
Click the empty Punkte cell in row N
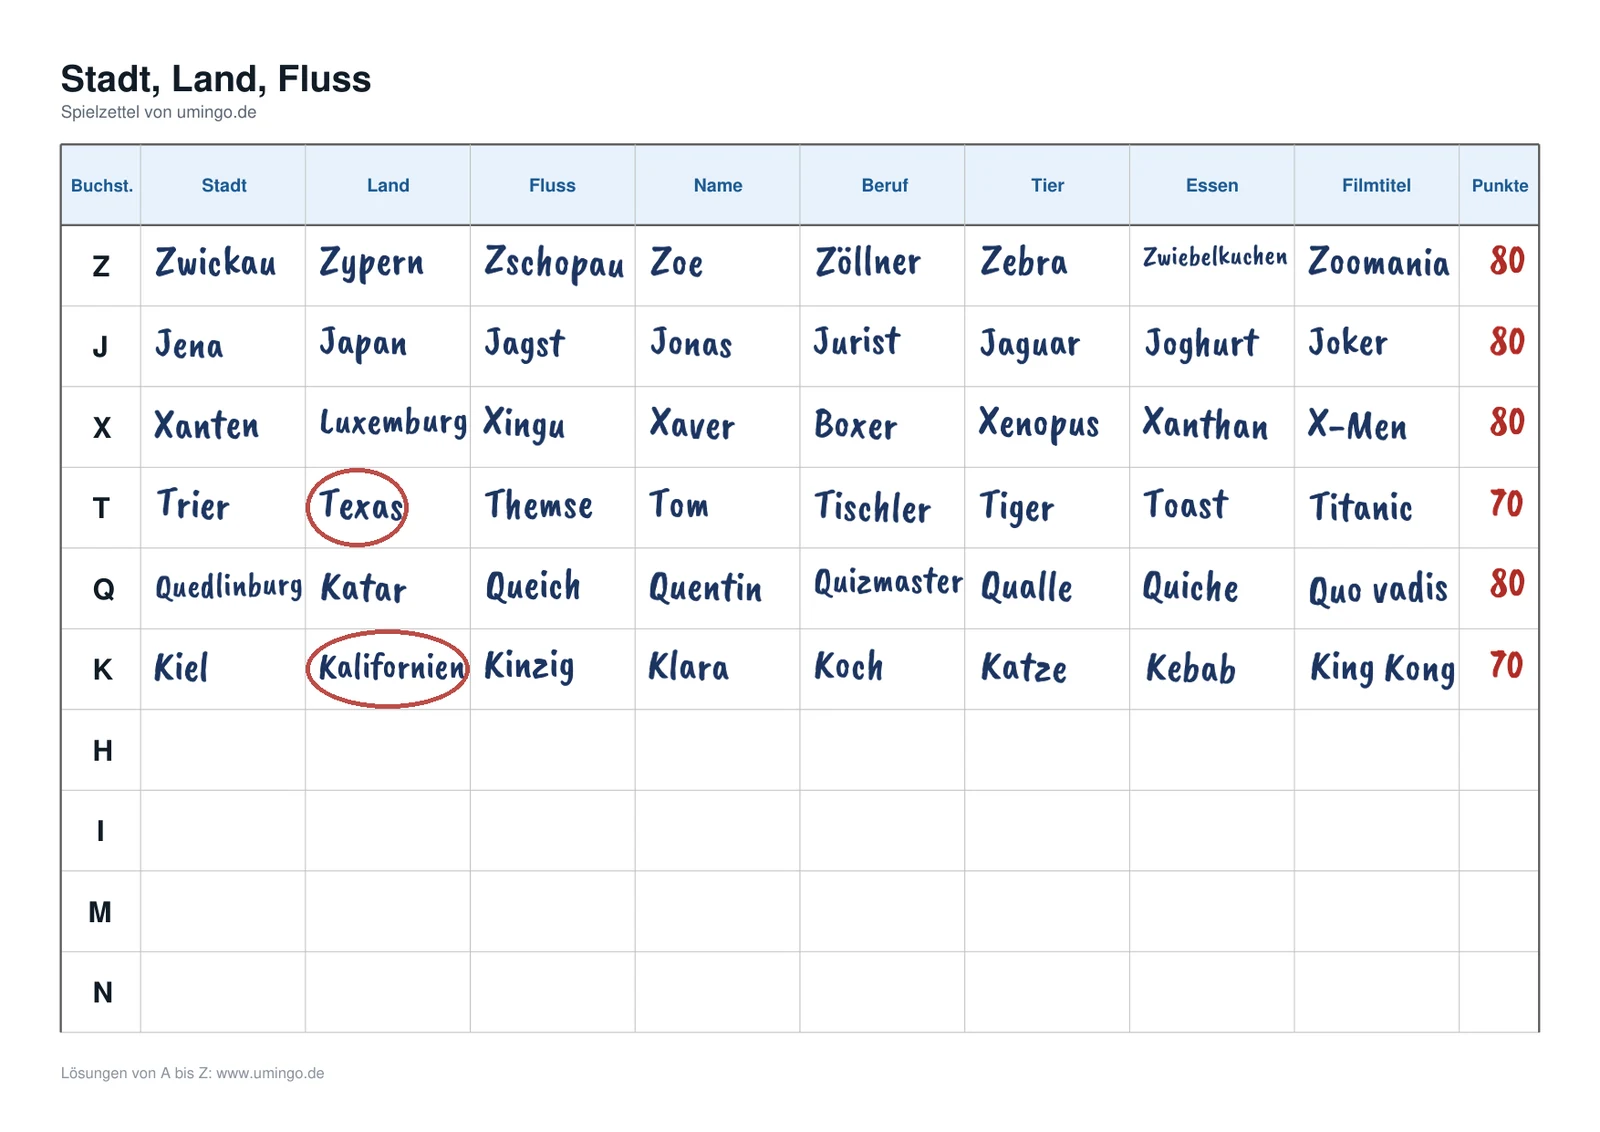1499,992
